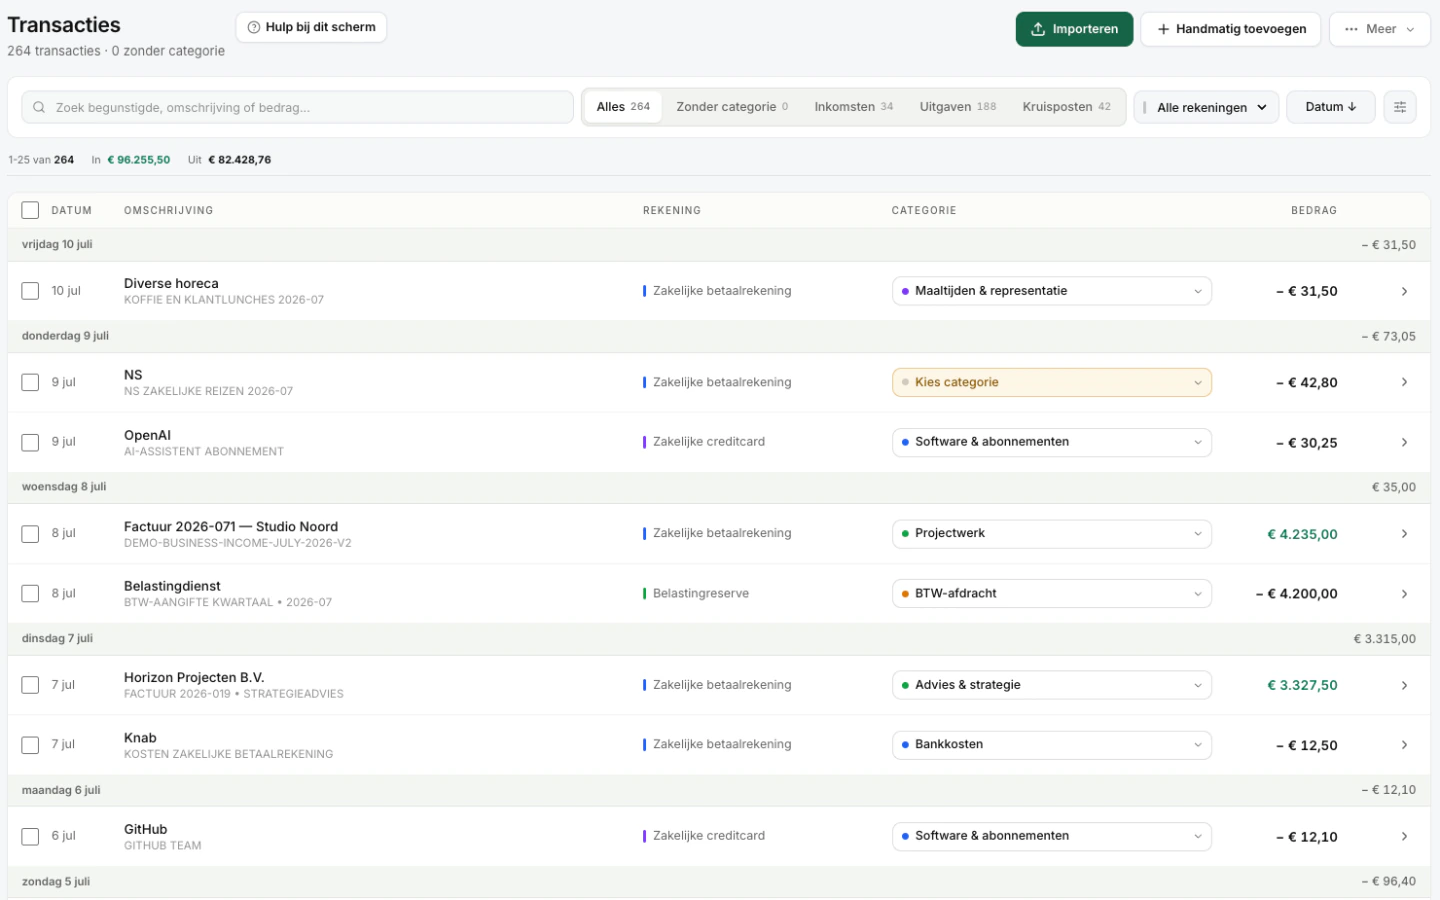Image resolution: width=1440 pixels, height=900 pixels.
Task: Tick the Belastingdienst transaction checkbox
Action: (x=30, y=594)
